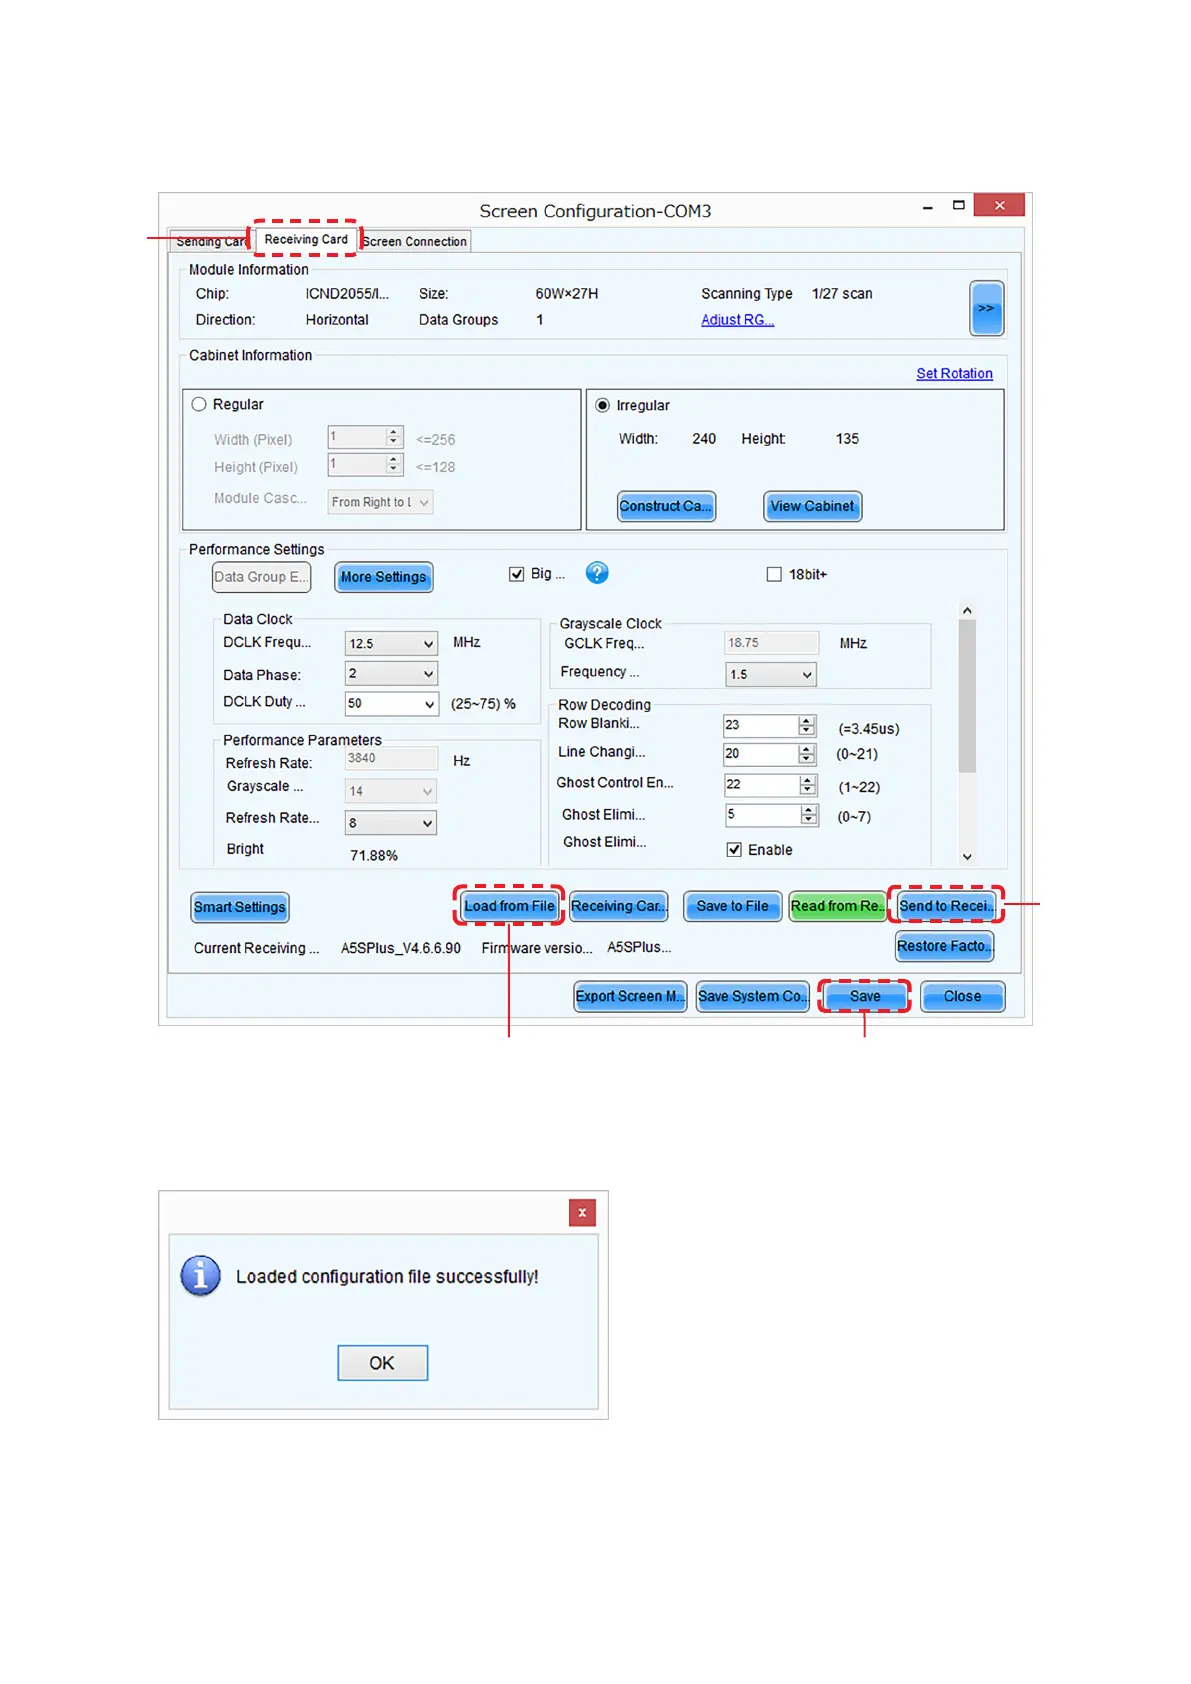1191x1684 pixels.
Task: Switch to the Sending Card tab
Action: click(209, 242)
